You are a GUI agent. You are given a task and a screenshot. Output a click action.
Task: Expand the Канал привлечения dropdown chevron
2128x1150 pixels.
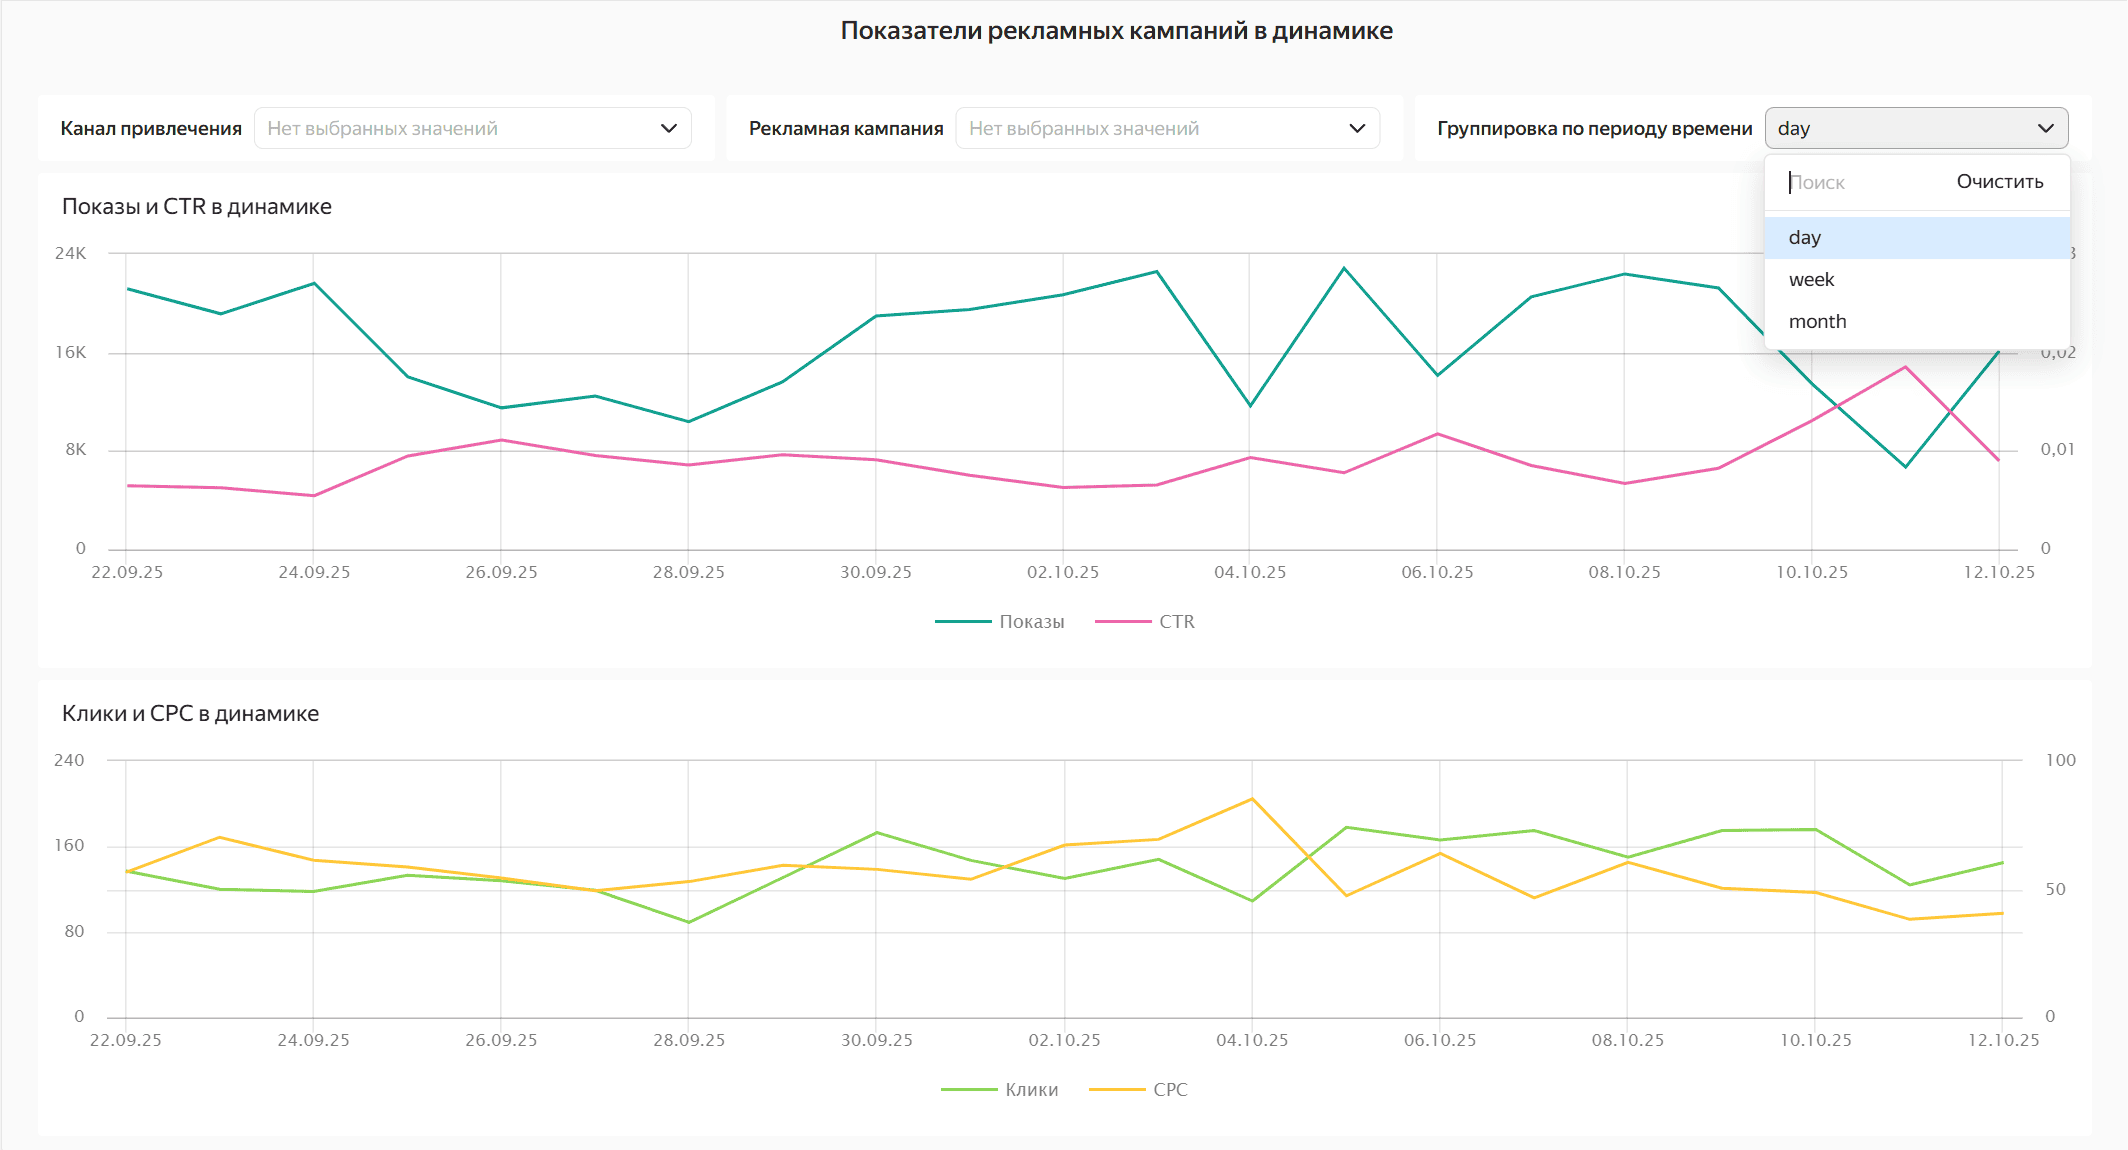(x=669, y=128)
